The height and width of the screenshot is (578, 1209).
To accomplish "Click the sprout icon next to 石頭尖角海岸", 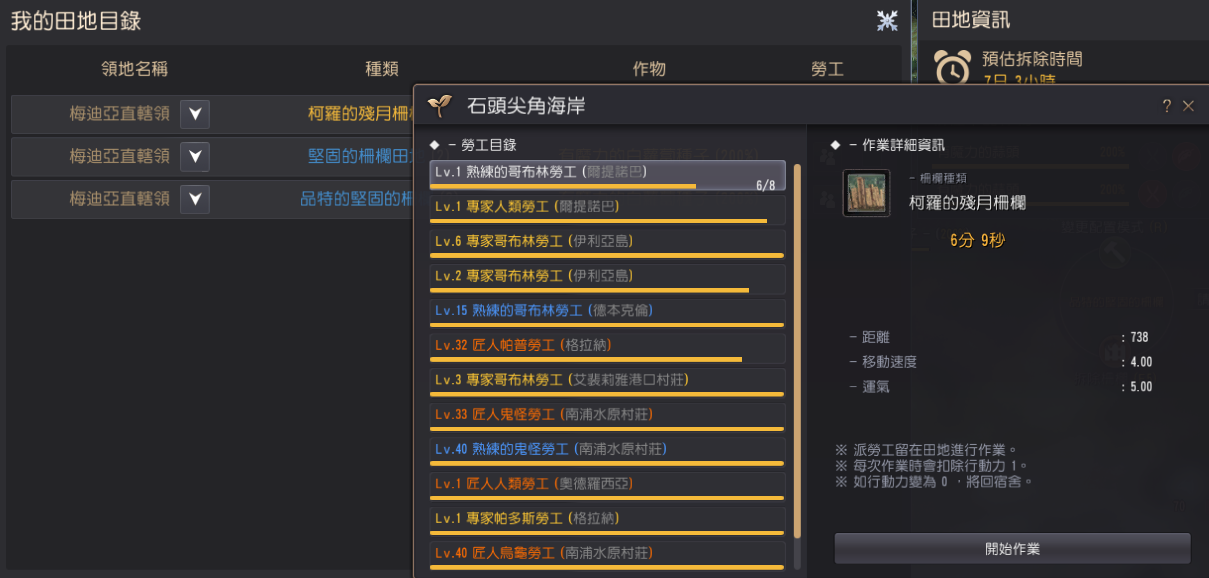I will tap(438, 105).
